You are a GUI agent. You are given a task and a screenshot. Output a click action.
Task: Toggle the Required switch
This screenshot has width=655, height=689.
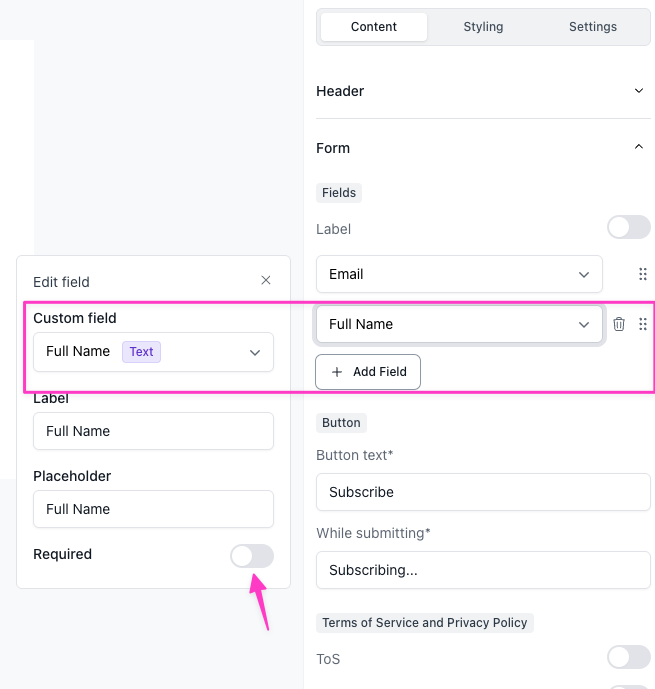pyautogui.click(x=251, y=556)
